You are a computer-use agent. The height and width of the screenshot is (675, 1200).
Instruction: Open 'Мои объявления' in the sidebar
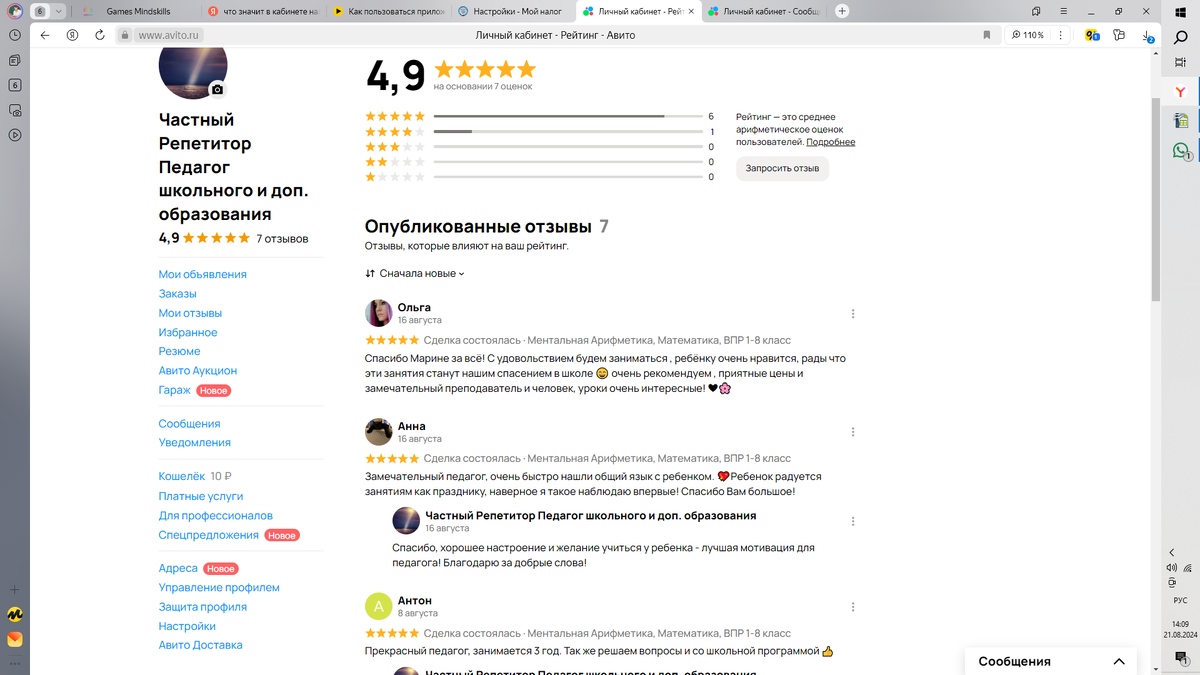pos(203,274)
